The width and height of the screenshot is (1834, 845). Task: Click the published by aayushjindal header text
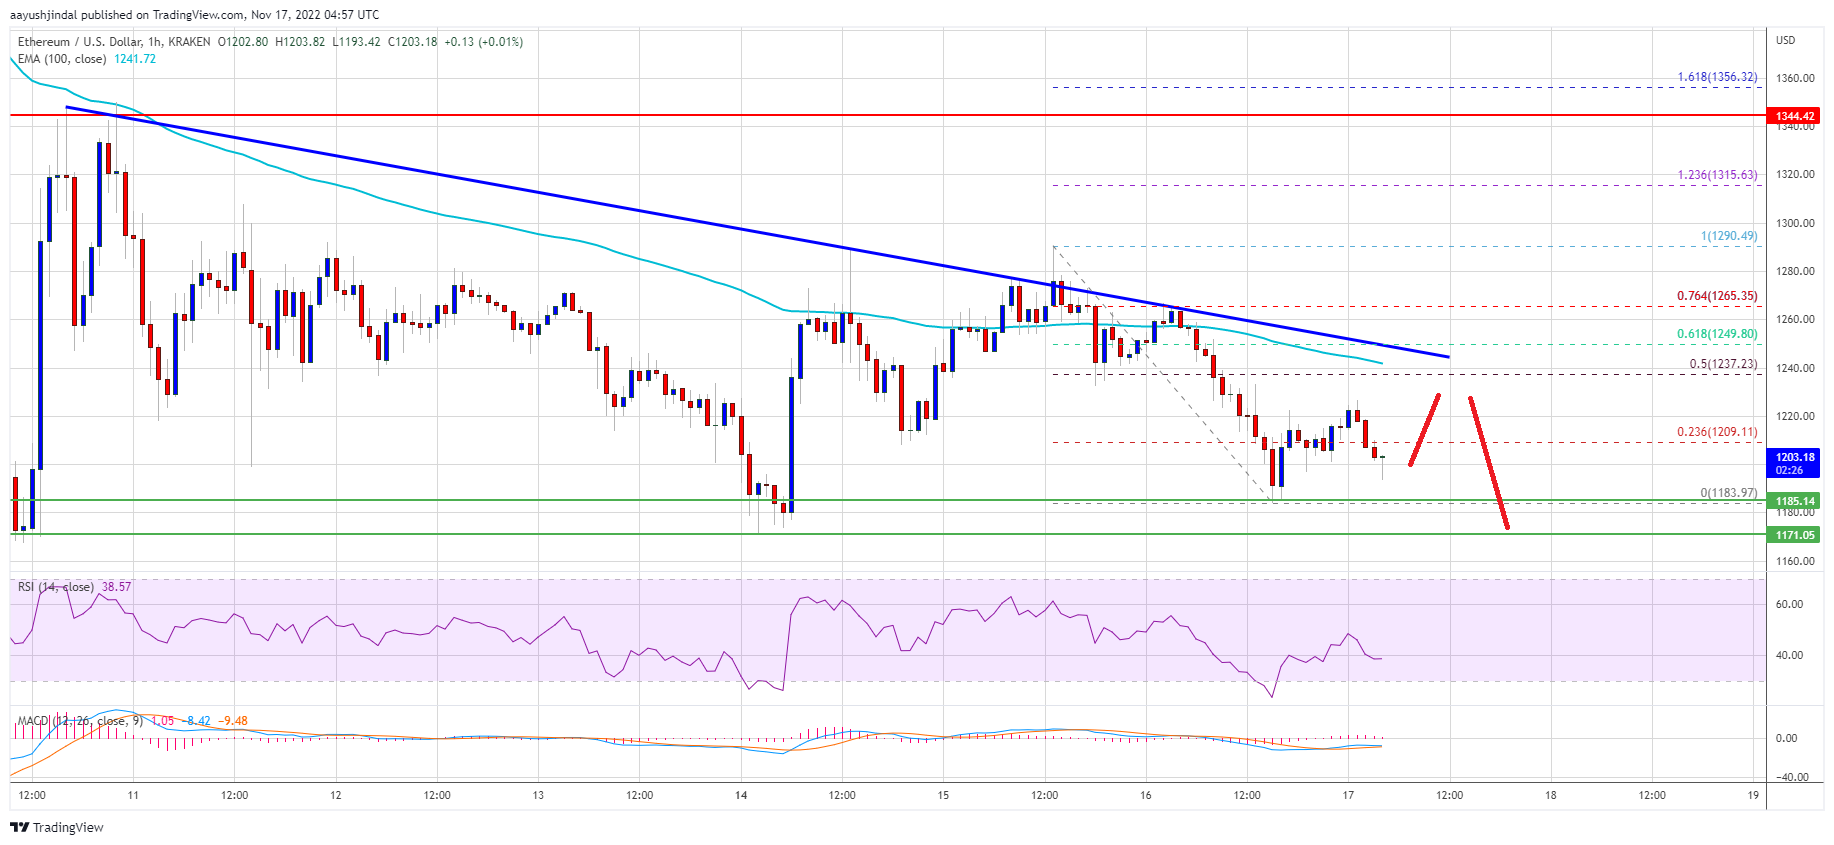tap(195, 15)
